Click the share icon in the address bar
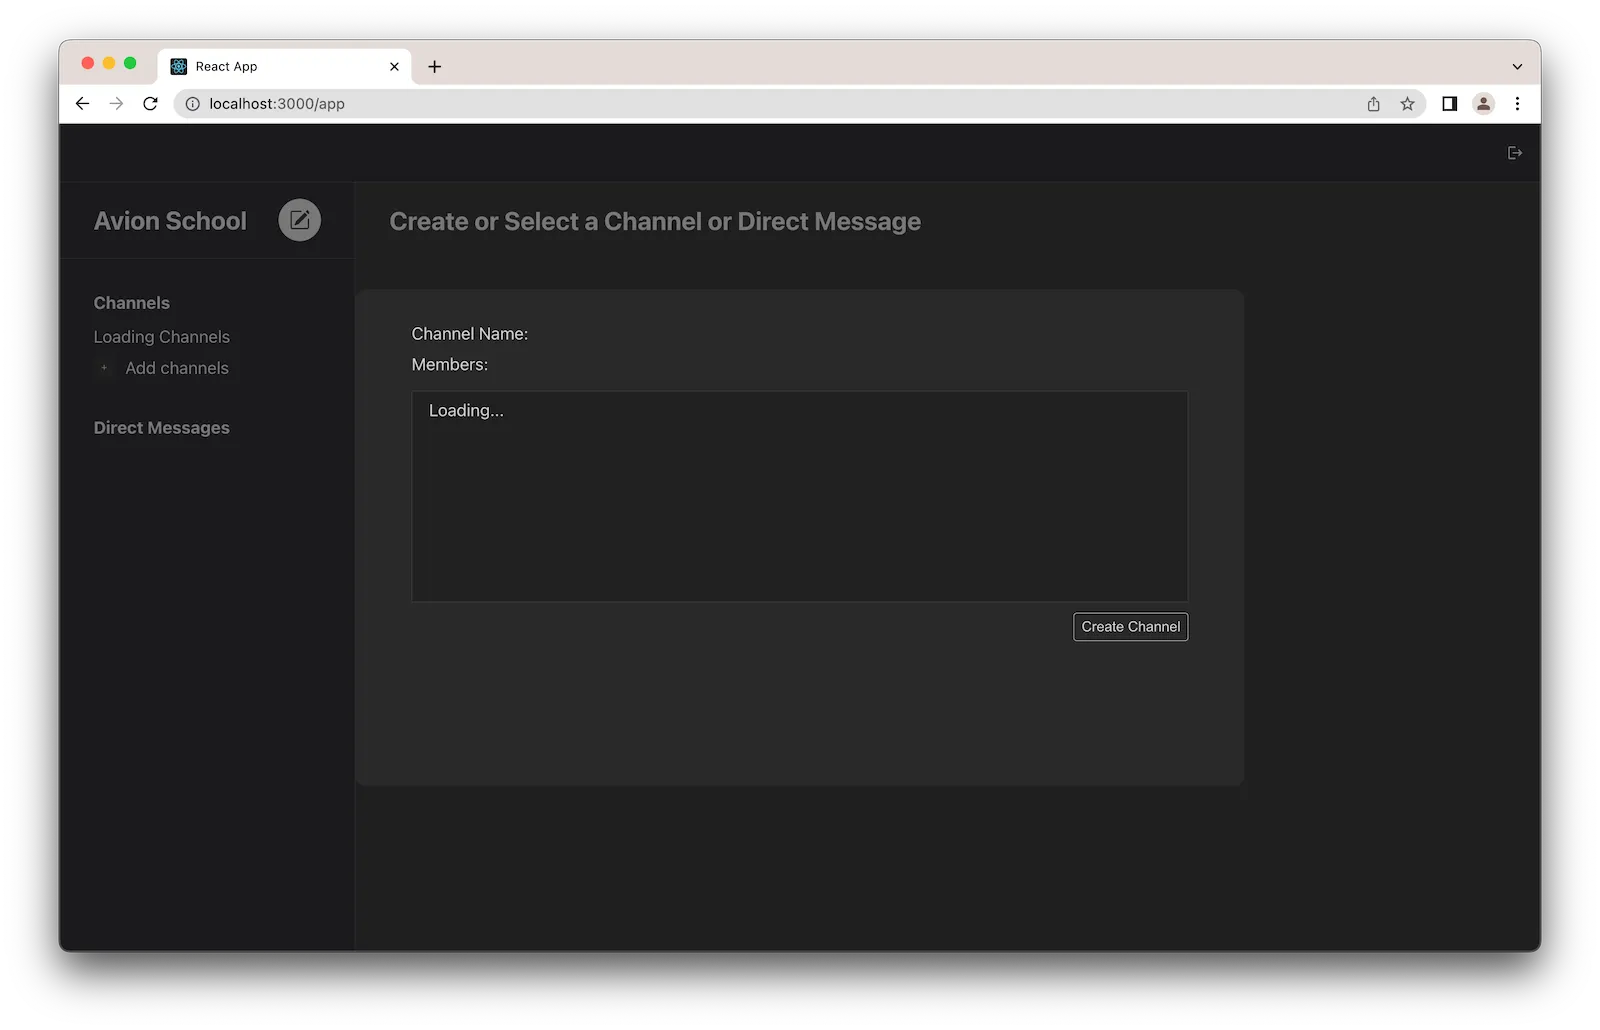The height and width of the screenshot is (1030, 1600). [x=1373, y=103]
